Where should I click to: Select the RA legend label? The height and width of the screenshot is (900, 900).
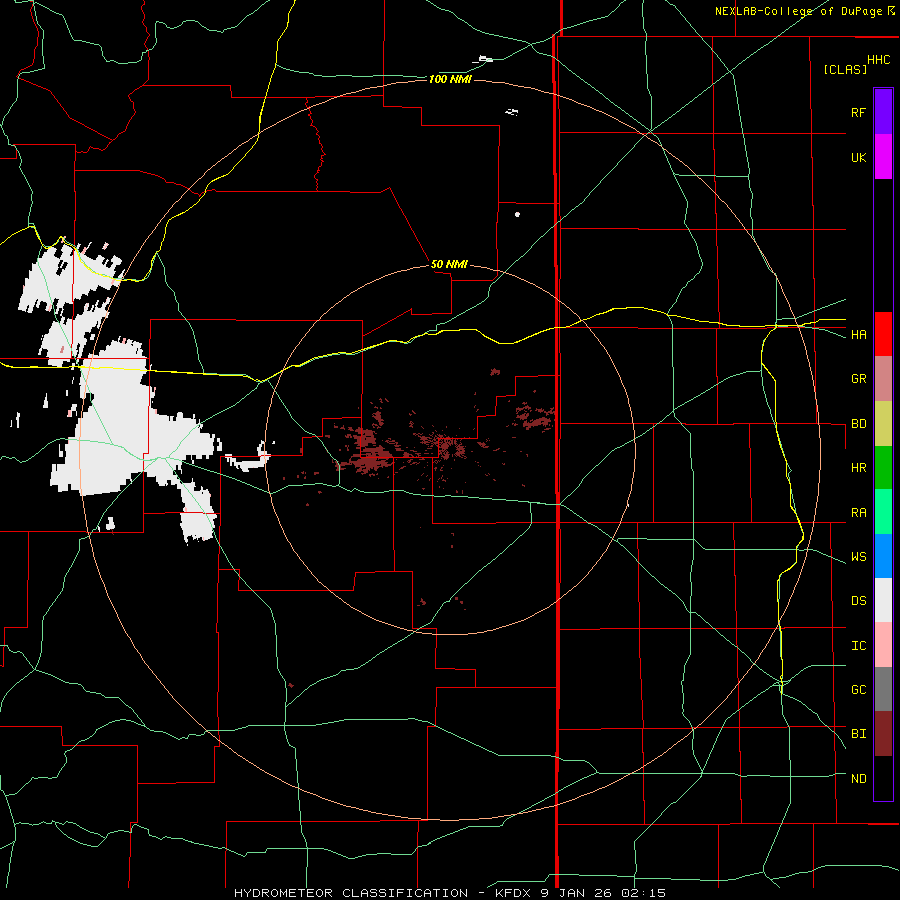(858, 513)
